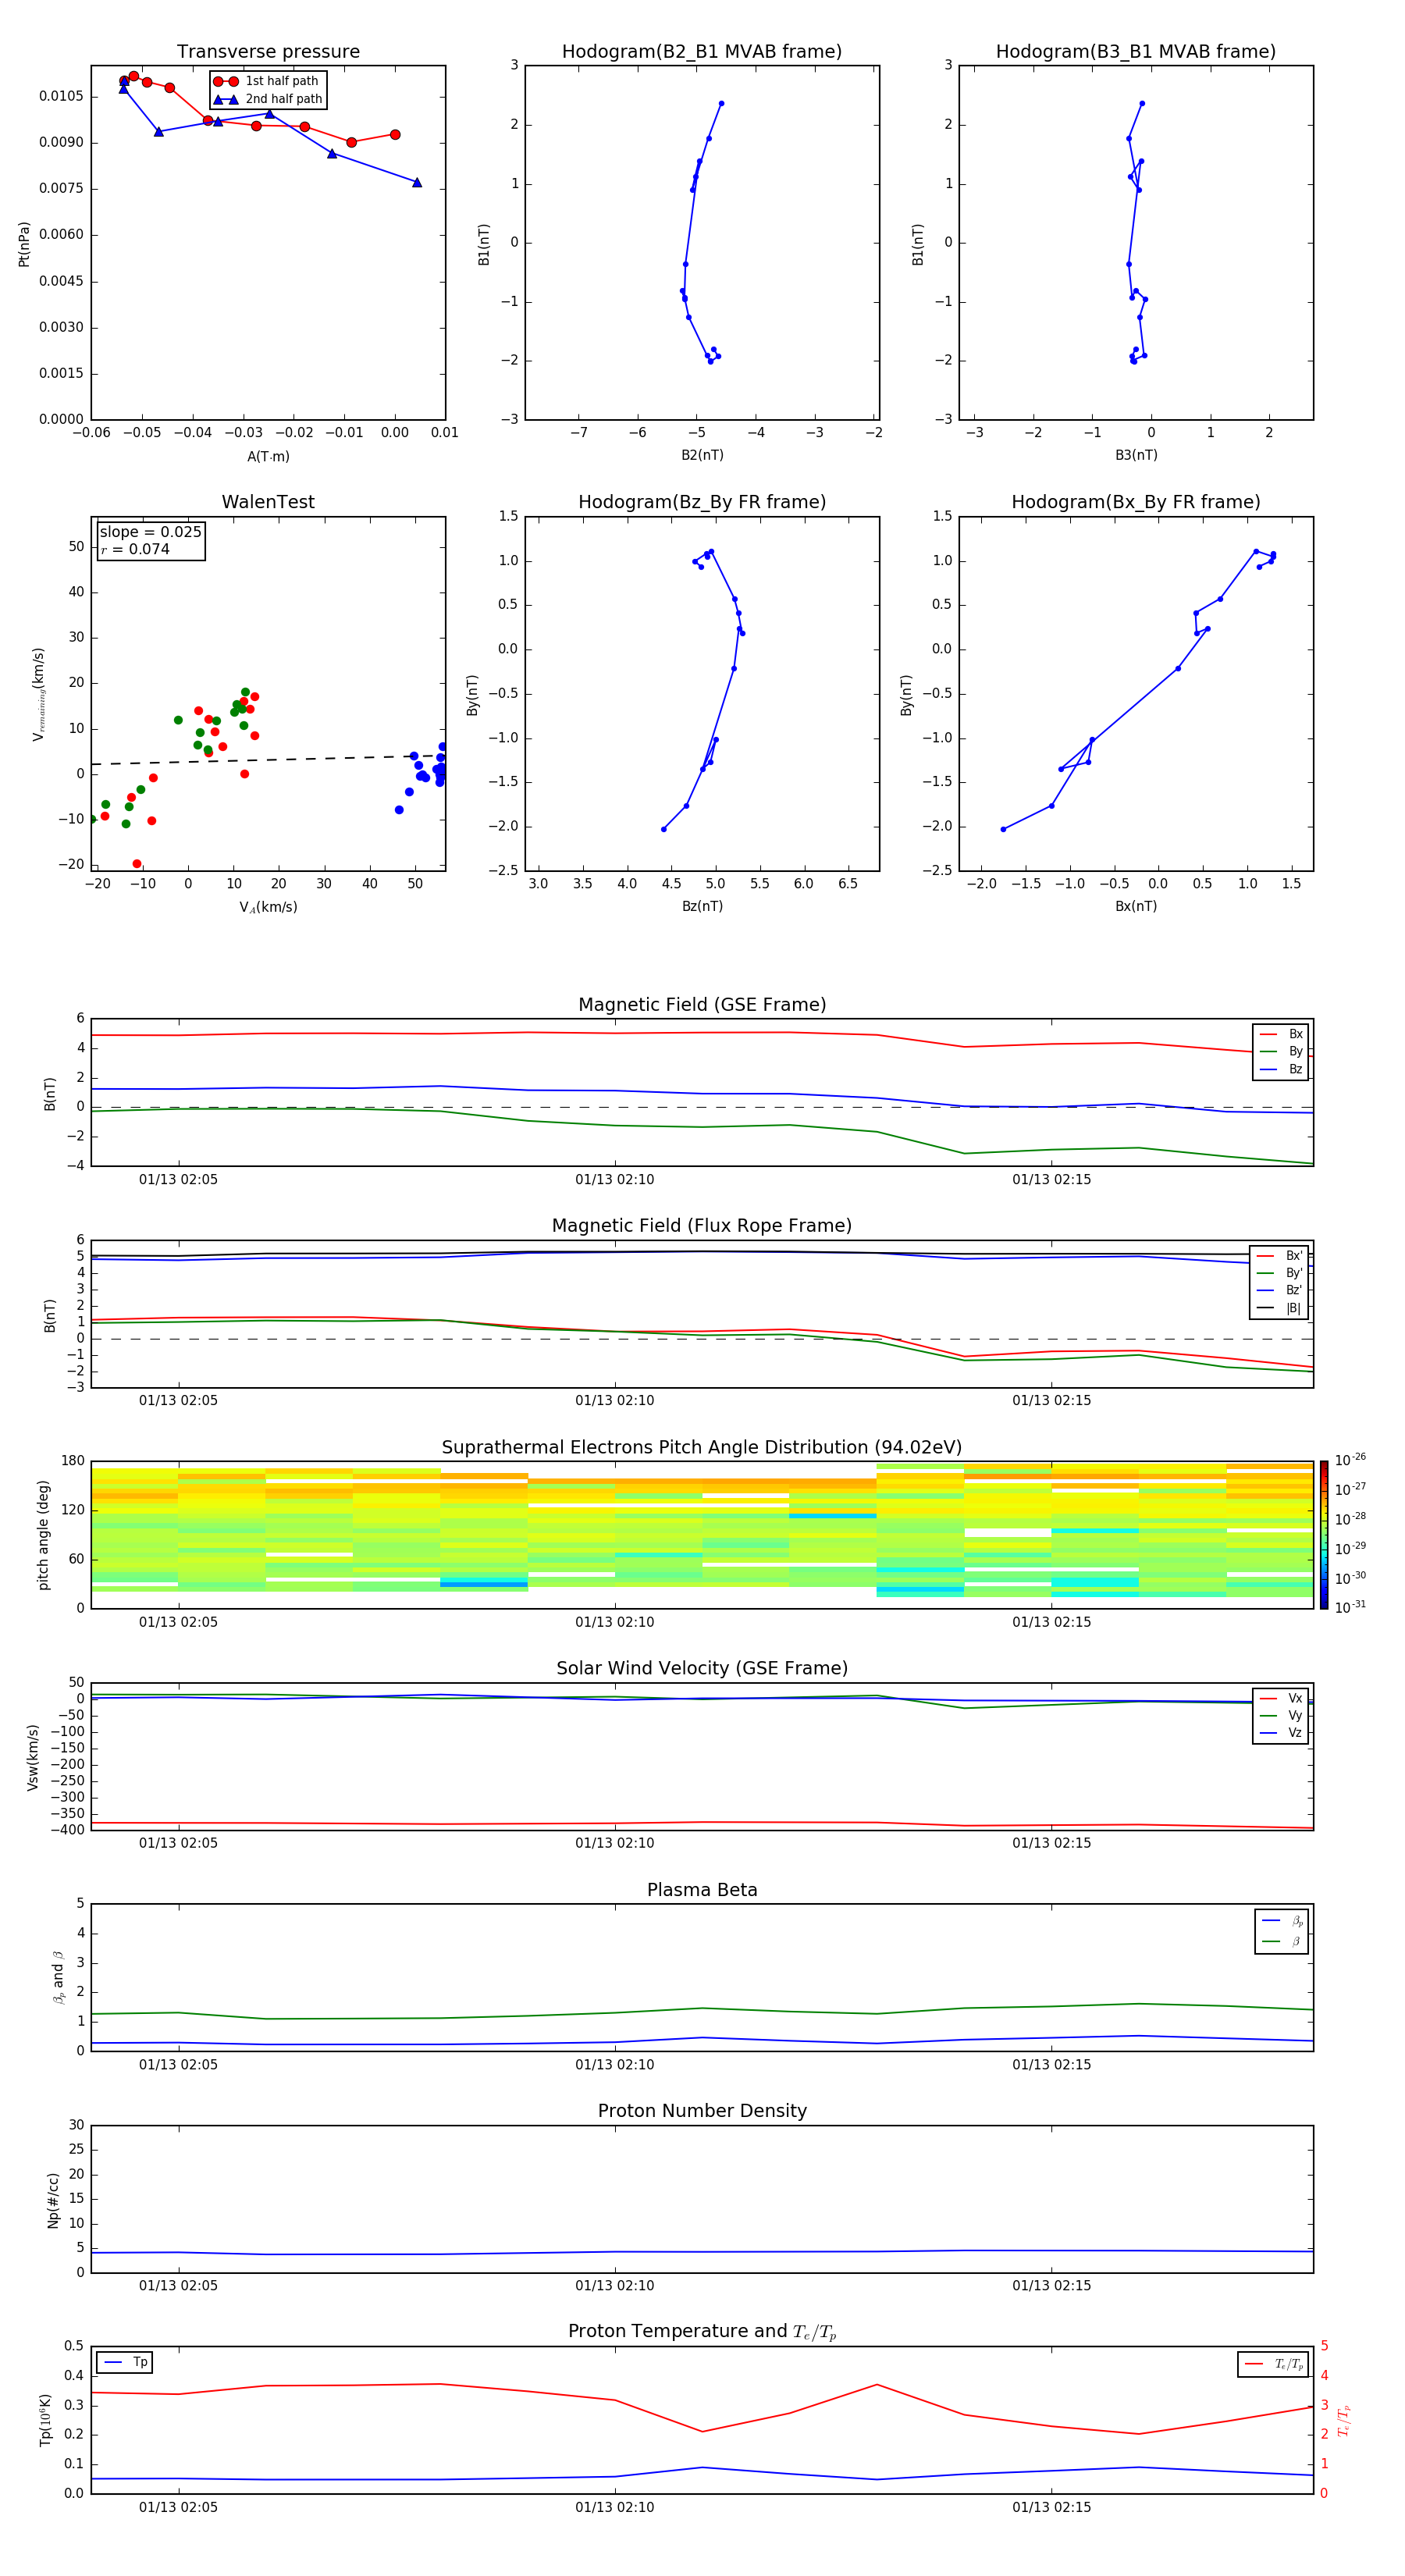Click the '01/13 02:05' tick label under the proton temperature plot
1405x2576 pixels.
click(x=178, y=2508)
